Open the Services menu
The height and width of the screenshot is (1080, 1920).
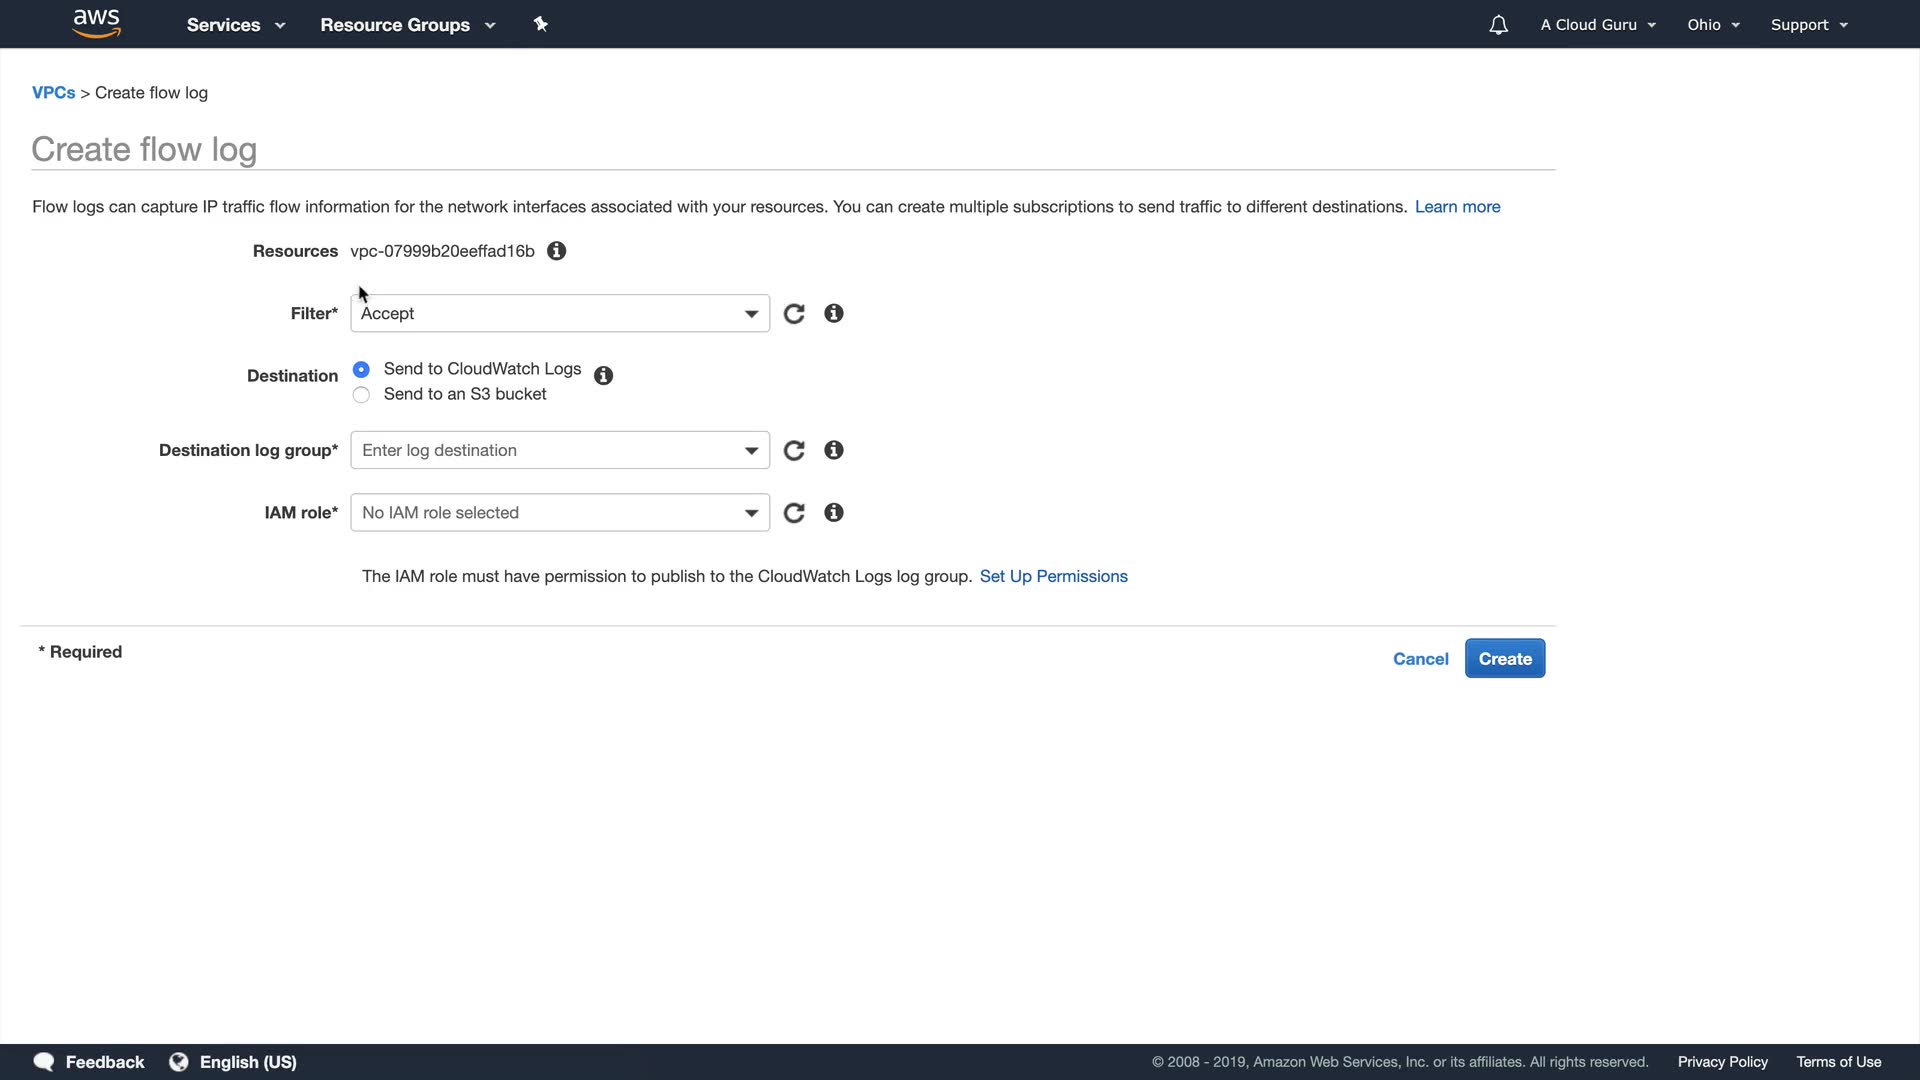pos(235,25)
